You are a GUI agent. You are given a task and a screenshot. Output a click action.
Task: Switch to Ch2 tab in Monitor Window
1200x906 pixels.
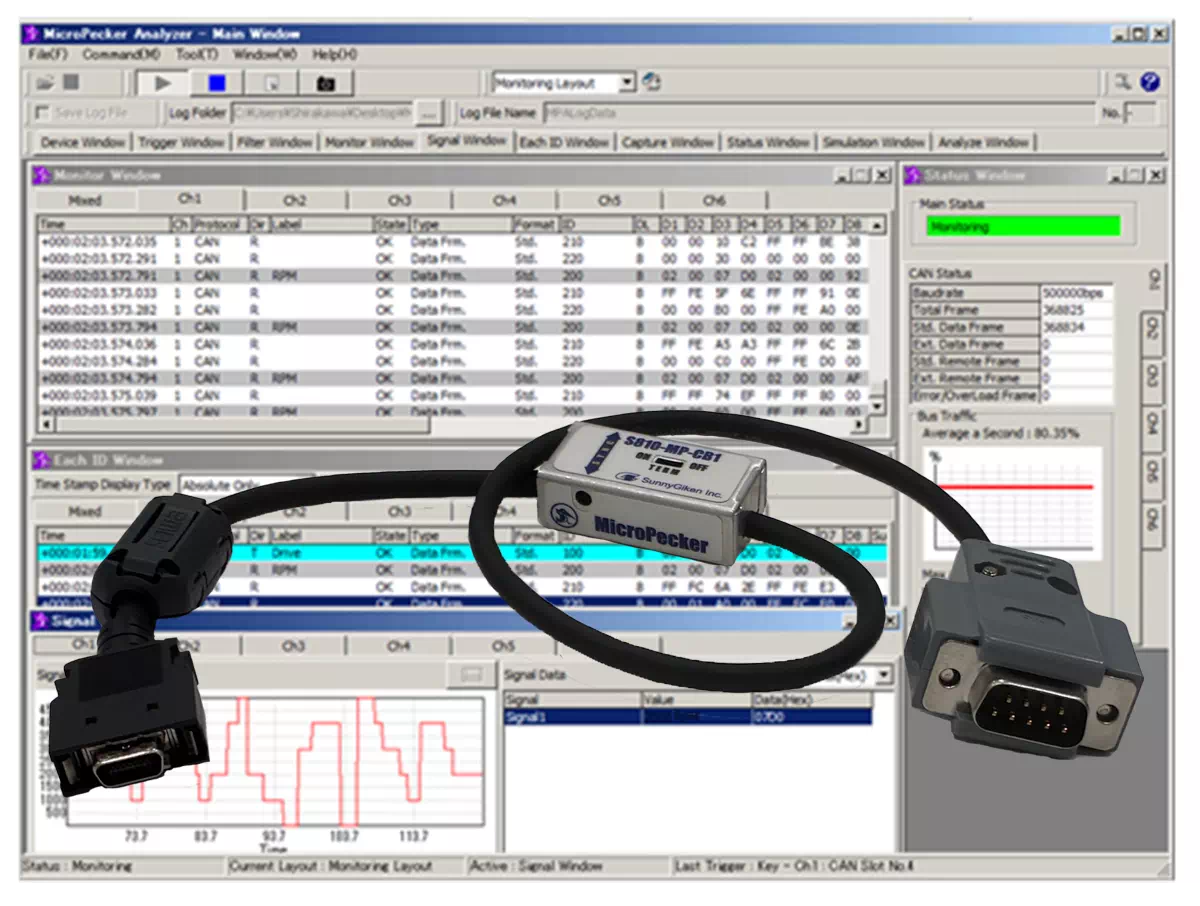coord(294,200)
